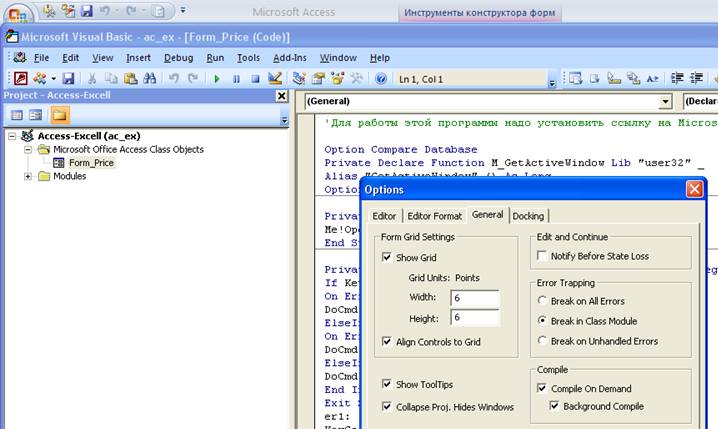The height and width of the screenshot is (429, 718).
Task: Toggle the Show Grid checkbox
Action: pyautogui.click(x=386, y=257)
